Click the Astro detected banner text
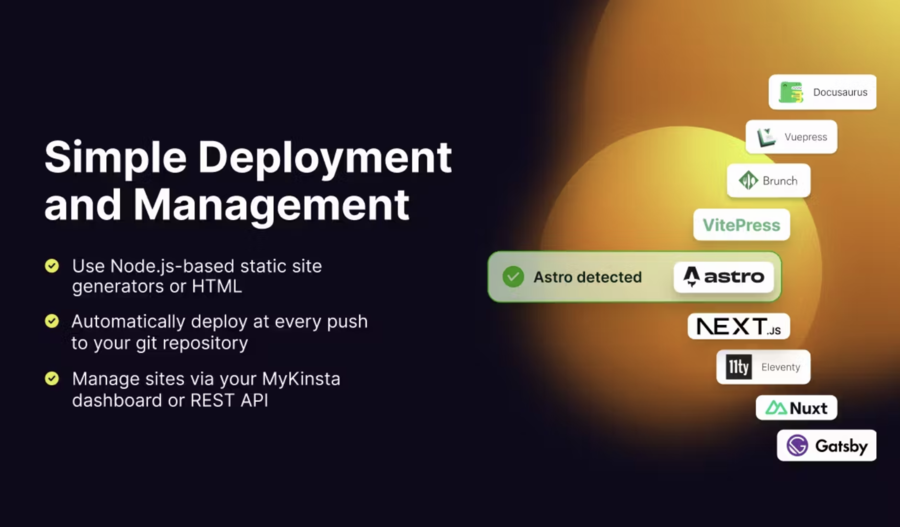This screenshot has height=527, width=900. tap(587, 277)
